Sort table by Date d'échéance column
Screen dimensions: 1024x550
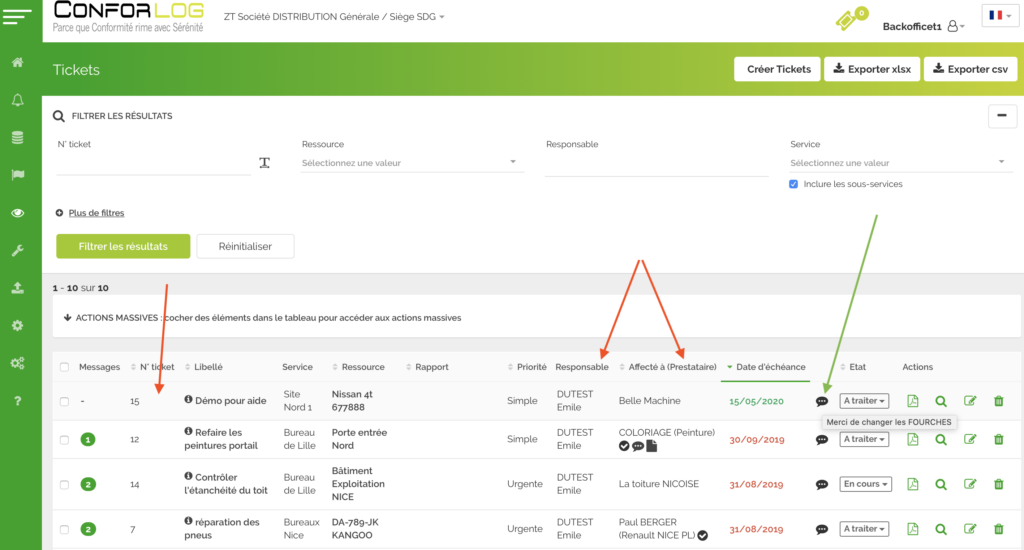tap(770, 367)
